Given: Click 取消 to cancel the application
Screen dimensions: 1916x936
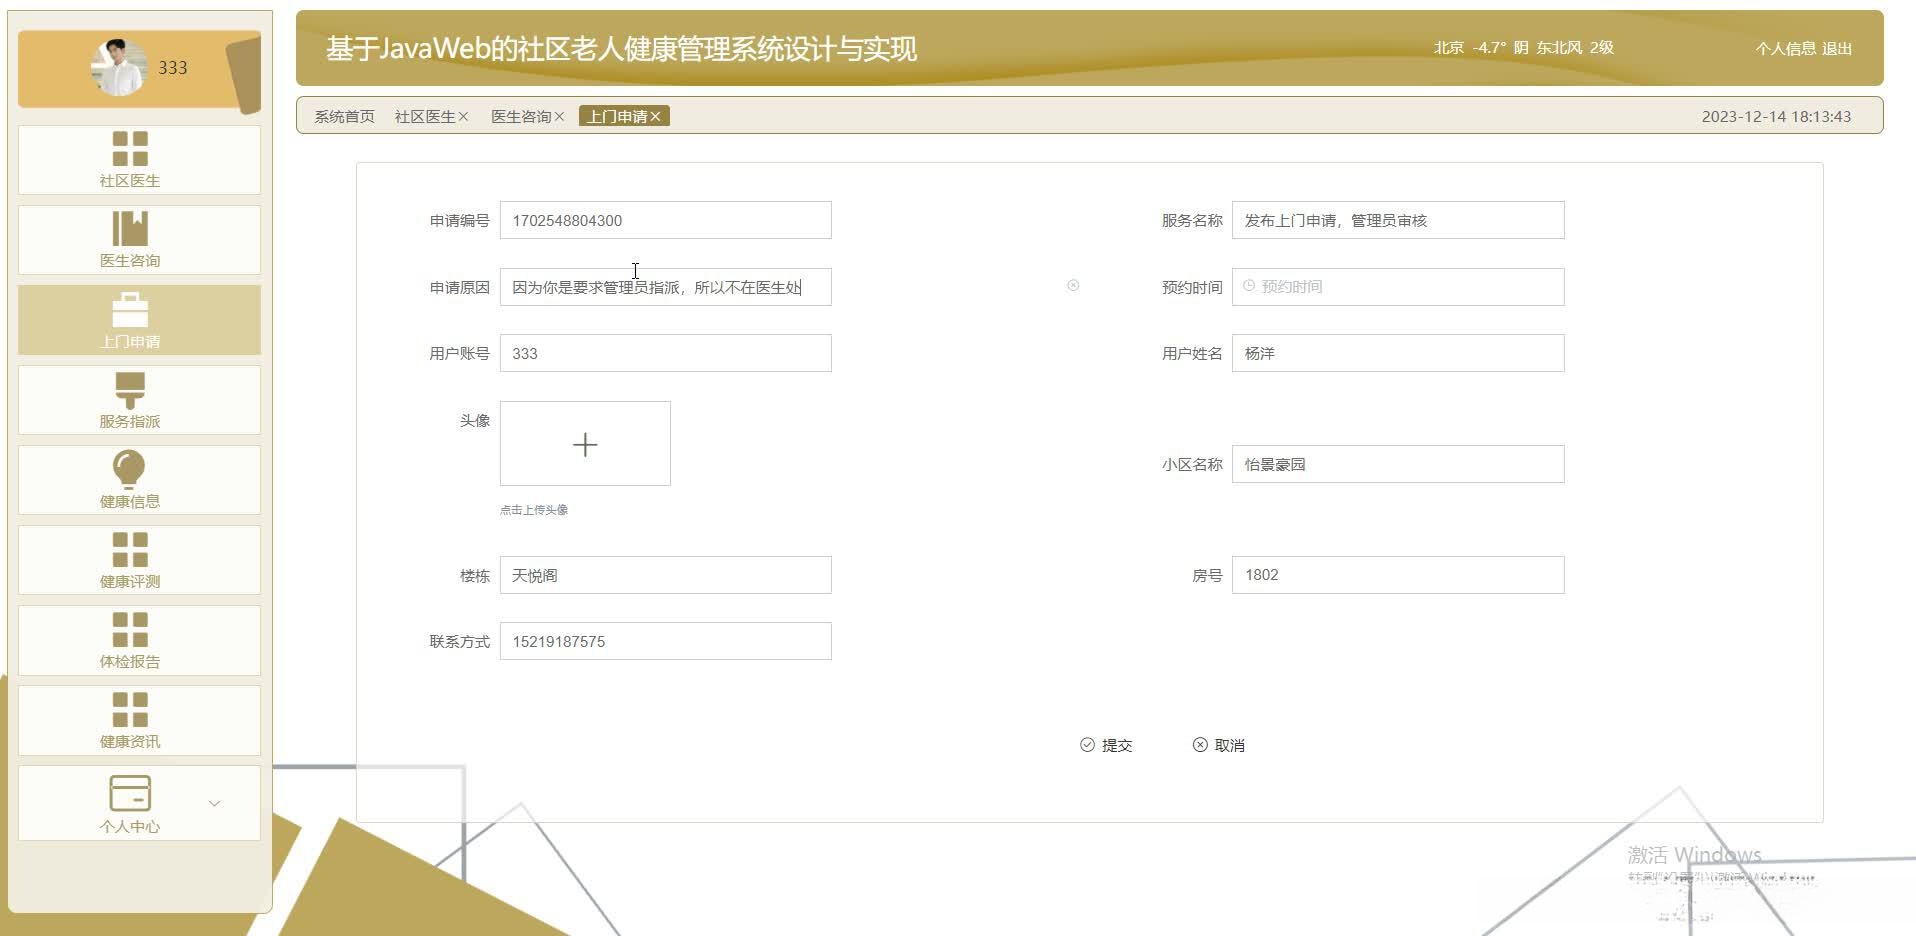Looking at the screenshot, I should point(1219,745).
